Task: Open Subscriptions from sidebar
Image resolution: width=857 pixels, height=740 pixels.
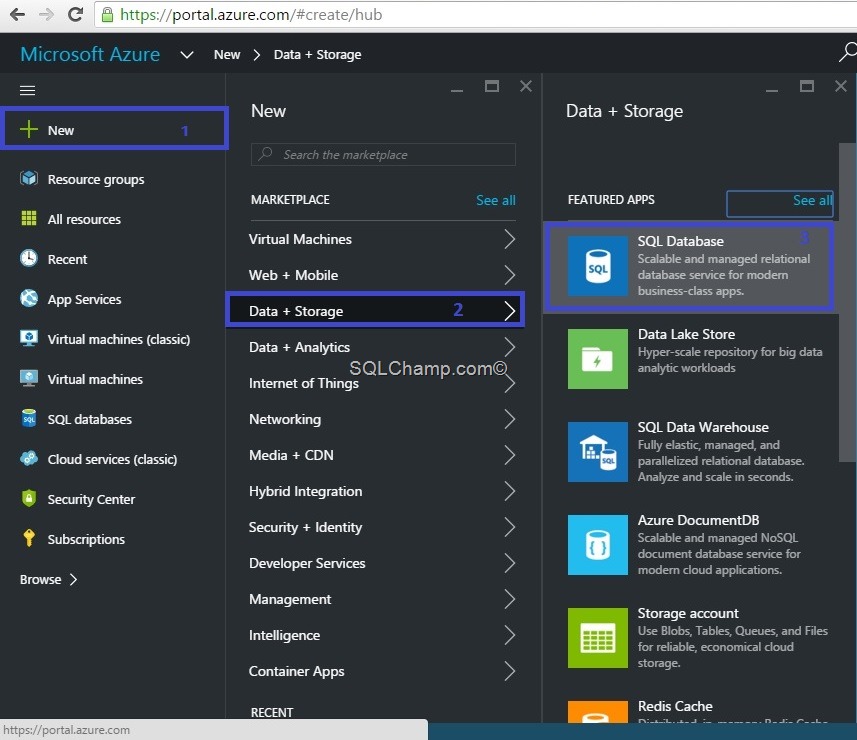Action: (113, 539)
